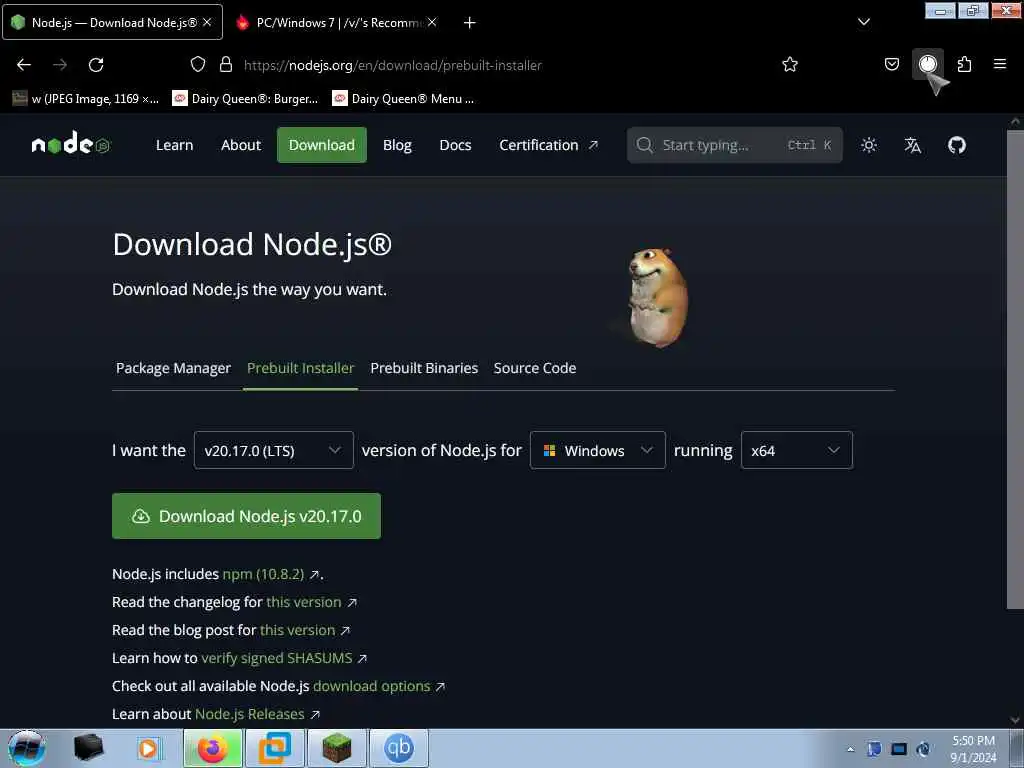Open the Certification external link

click(549, 145)
